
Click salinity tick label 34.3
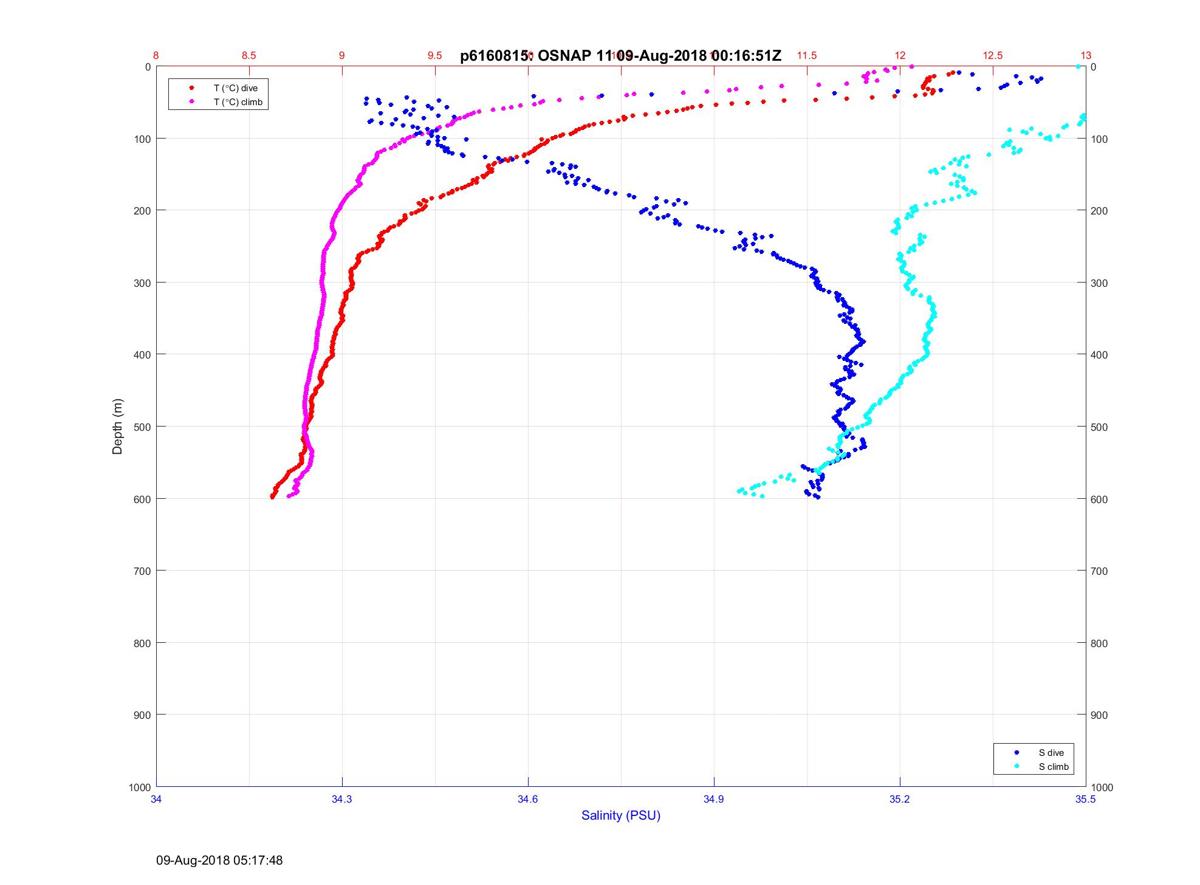point(342,799)
